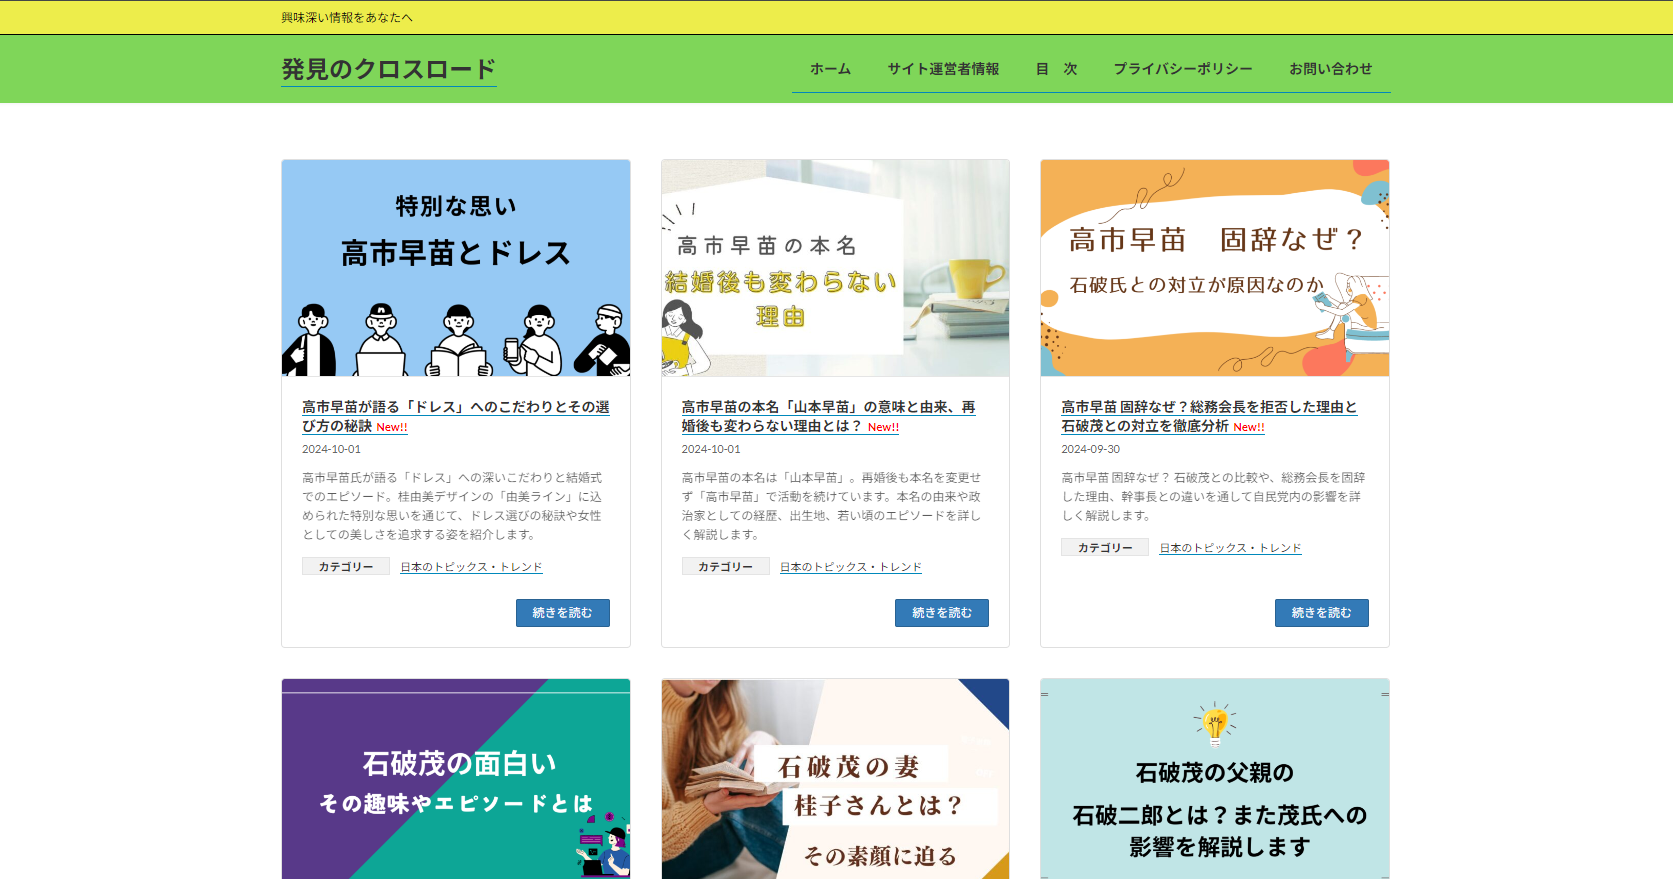Go to the ホーム menu item
Image resolution: width=1673 pixels, height=879 pixels.
(830, 69)
